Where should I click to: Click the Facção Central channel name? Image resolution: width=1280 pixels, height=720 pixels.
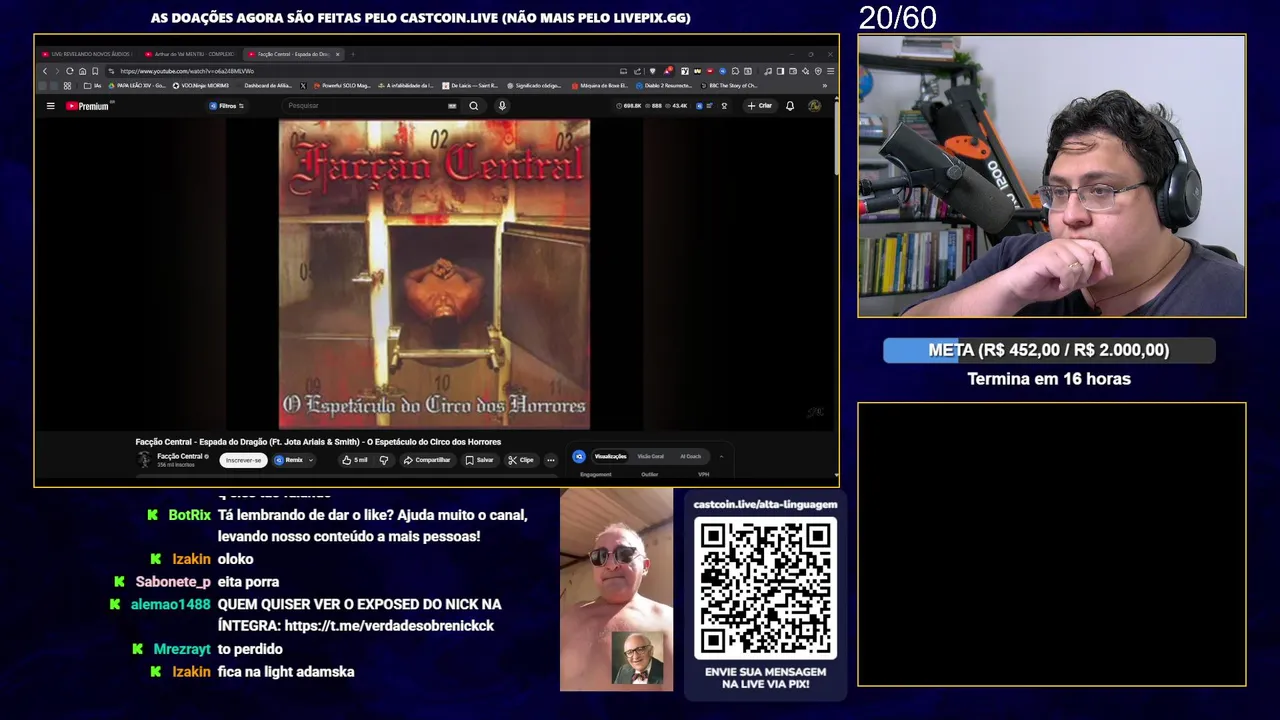coord(180,456)
